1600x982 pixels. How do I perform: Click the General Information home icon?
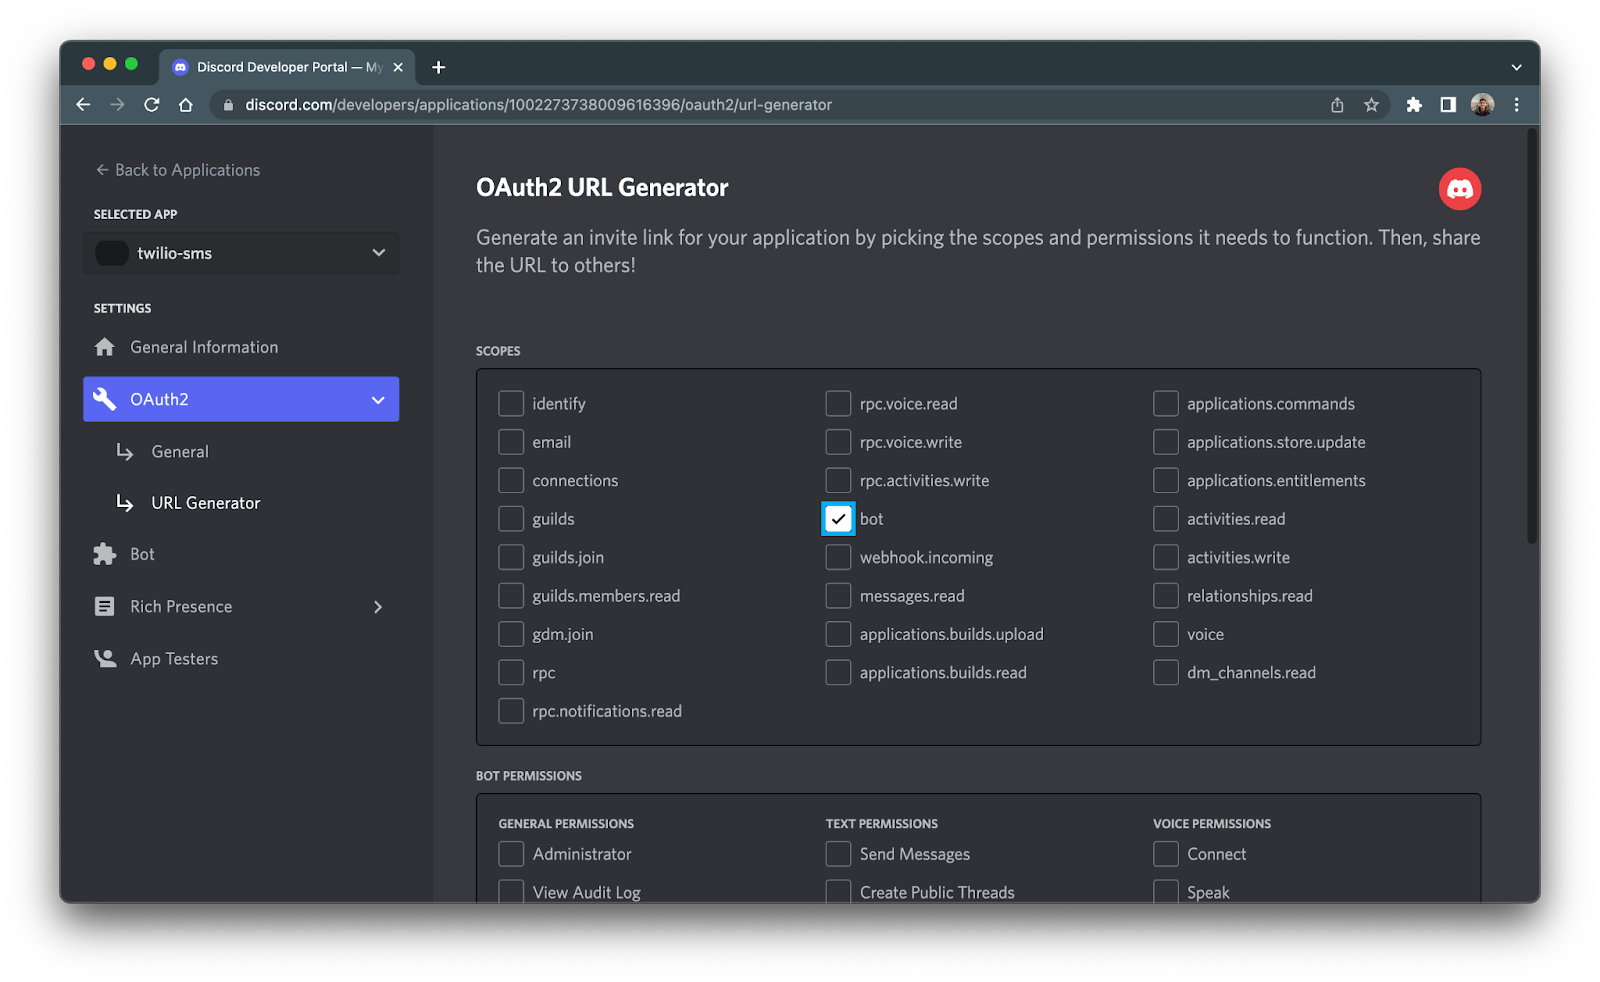tap(105, 347)
